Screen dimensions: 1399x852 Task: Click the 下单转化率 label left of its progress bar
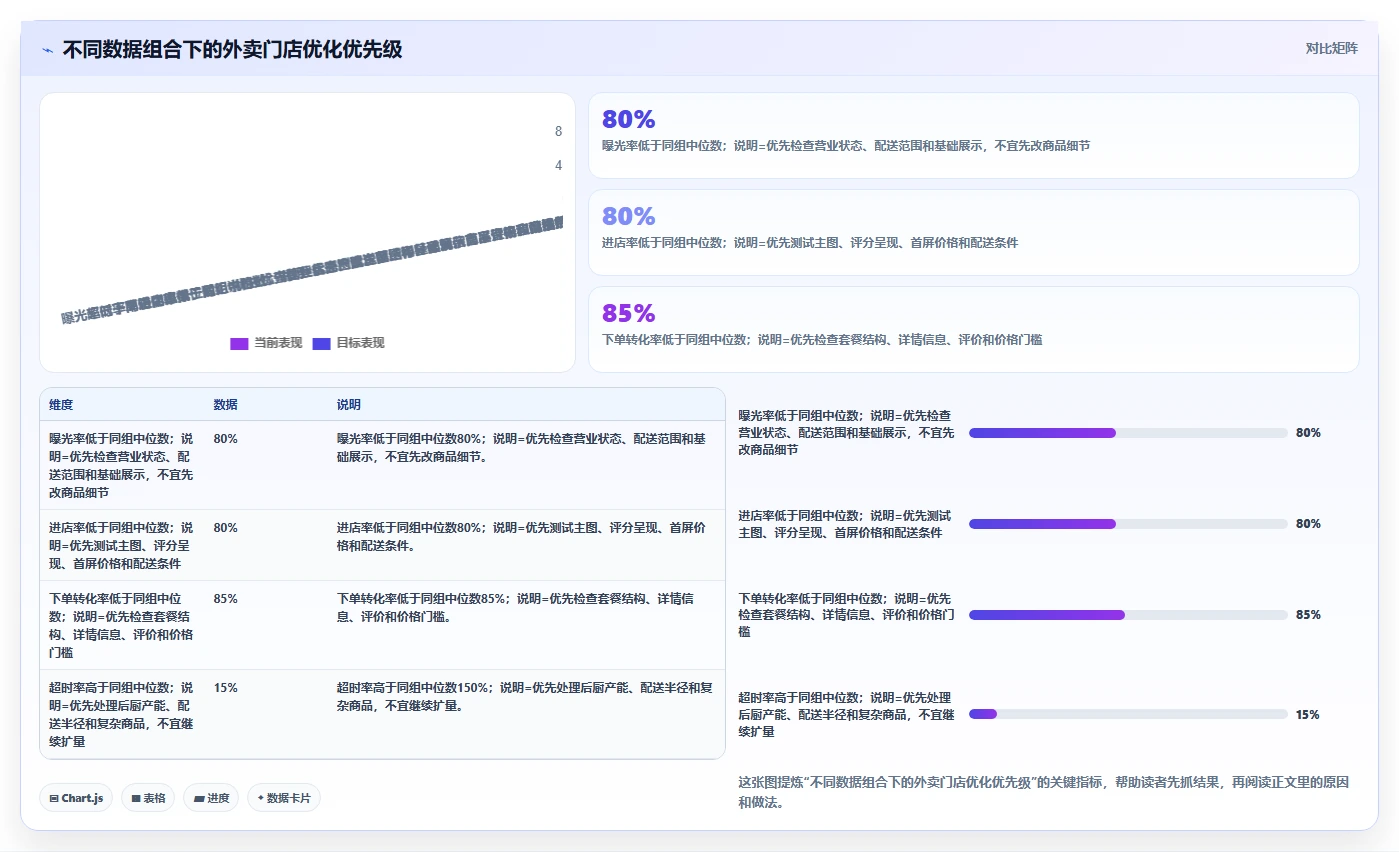click(846, 615)
